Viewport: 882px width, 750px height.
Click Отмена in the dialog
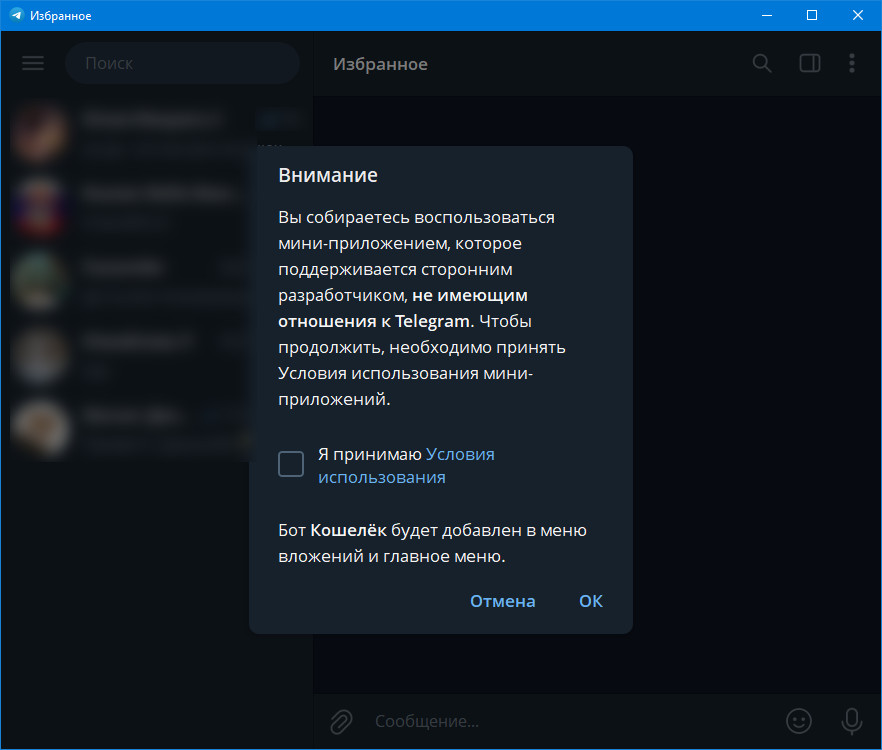(502, 601)
